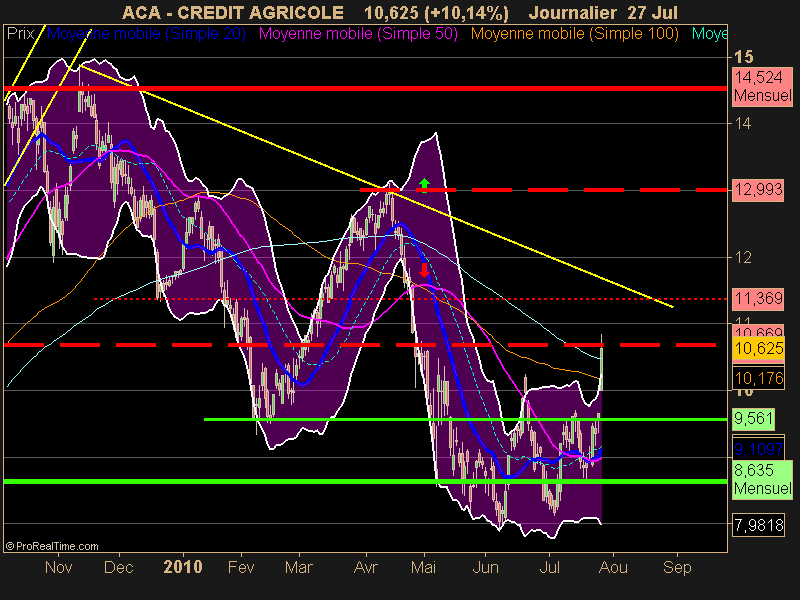Click 'Journalier 27 Jul' timeframe text
800x600 pixels.
[x=603, y=13]
